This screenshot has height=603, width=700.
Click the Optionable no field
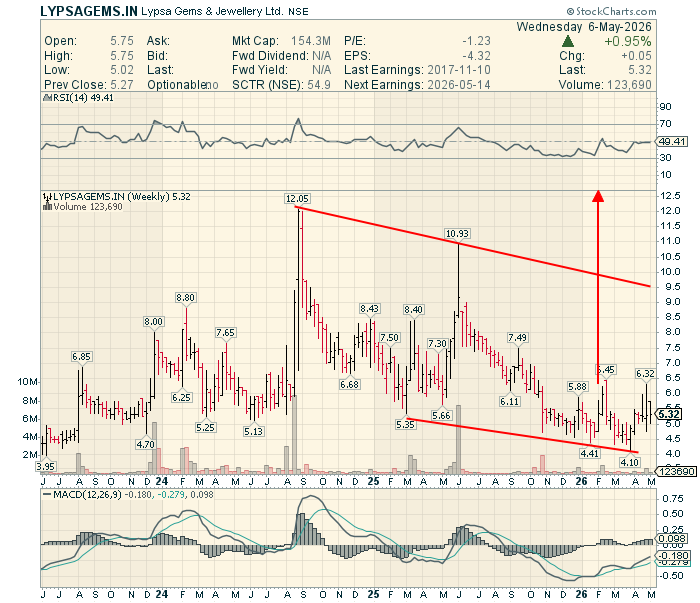tap(183, 85)
